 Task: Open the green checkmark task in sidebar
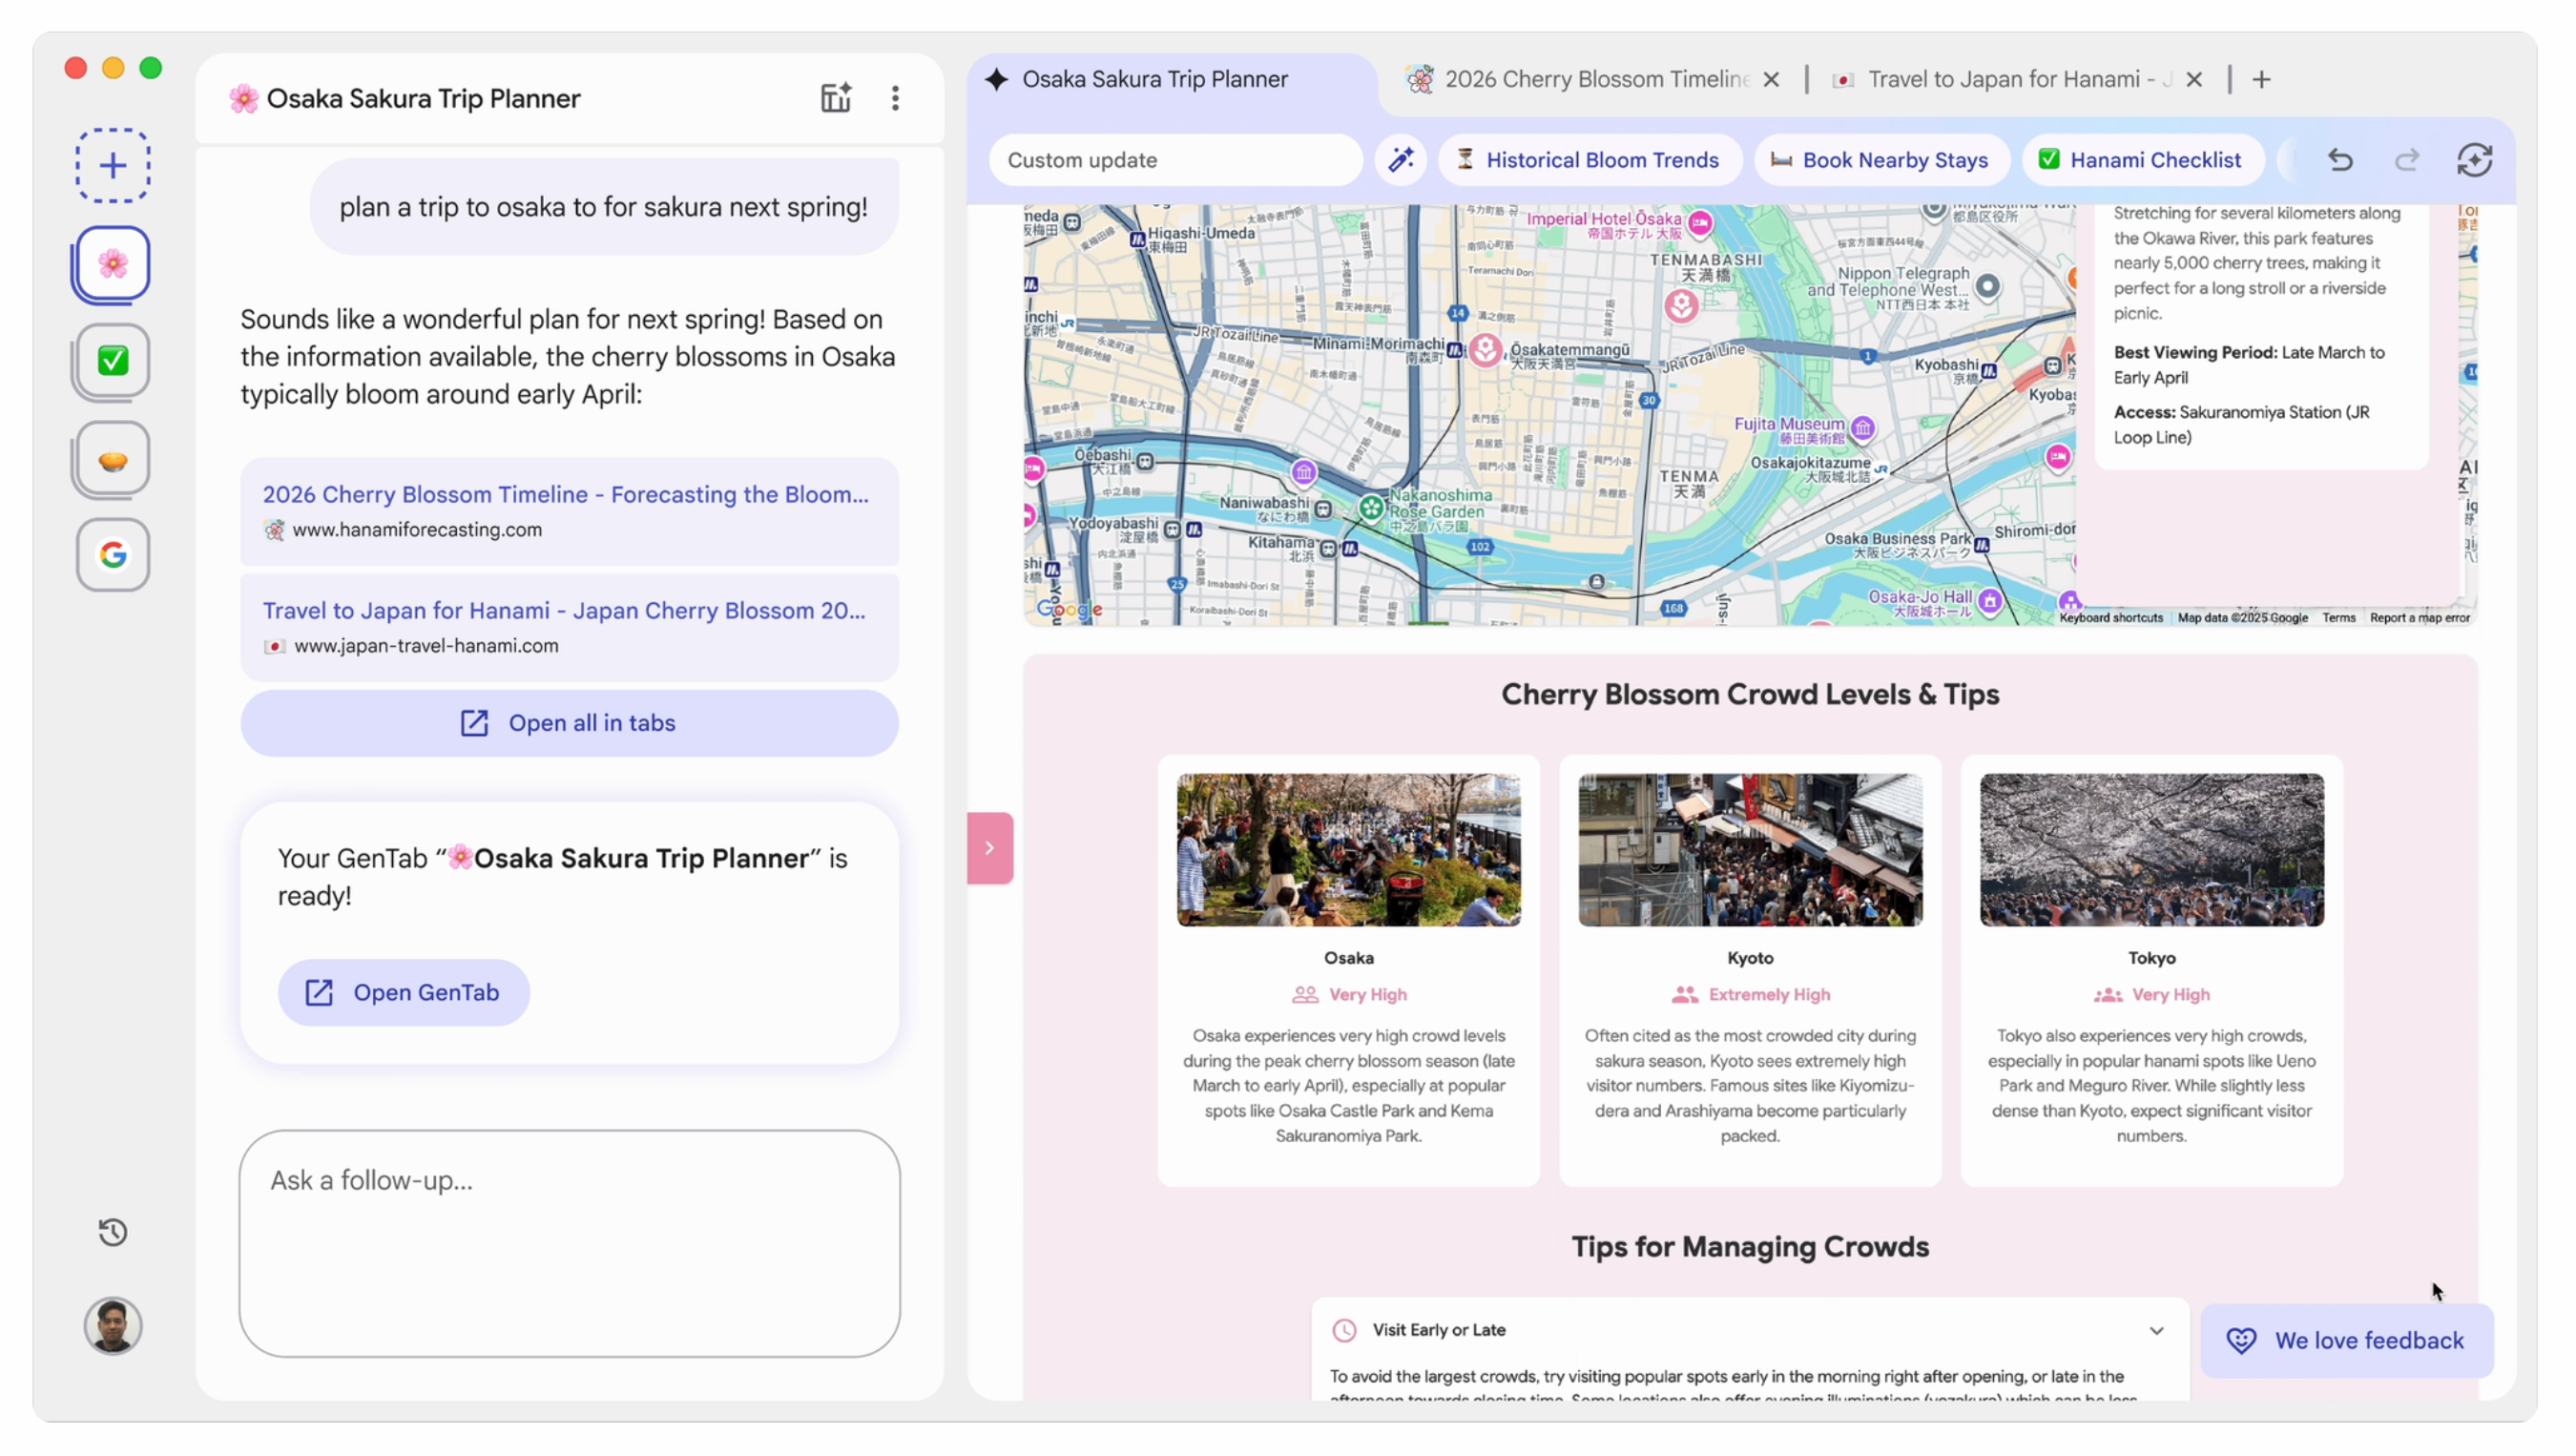click(113, 360)
